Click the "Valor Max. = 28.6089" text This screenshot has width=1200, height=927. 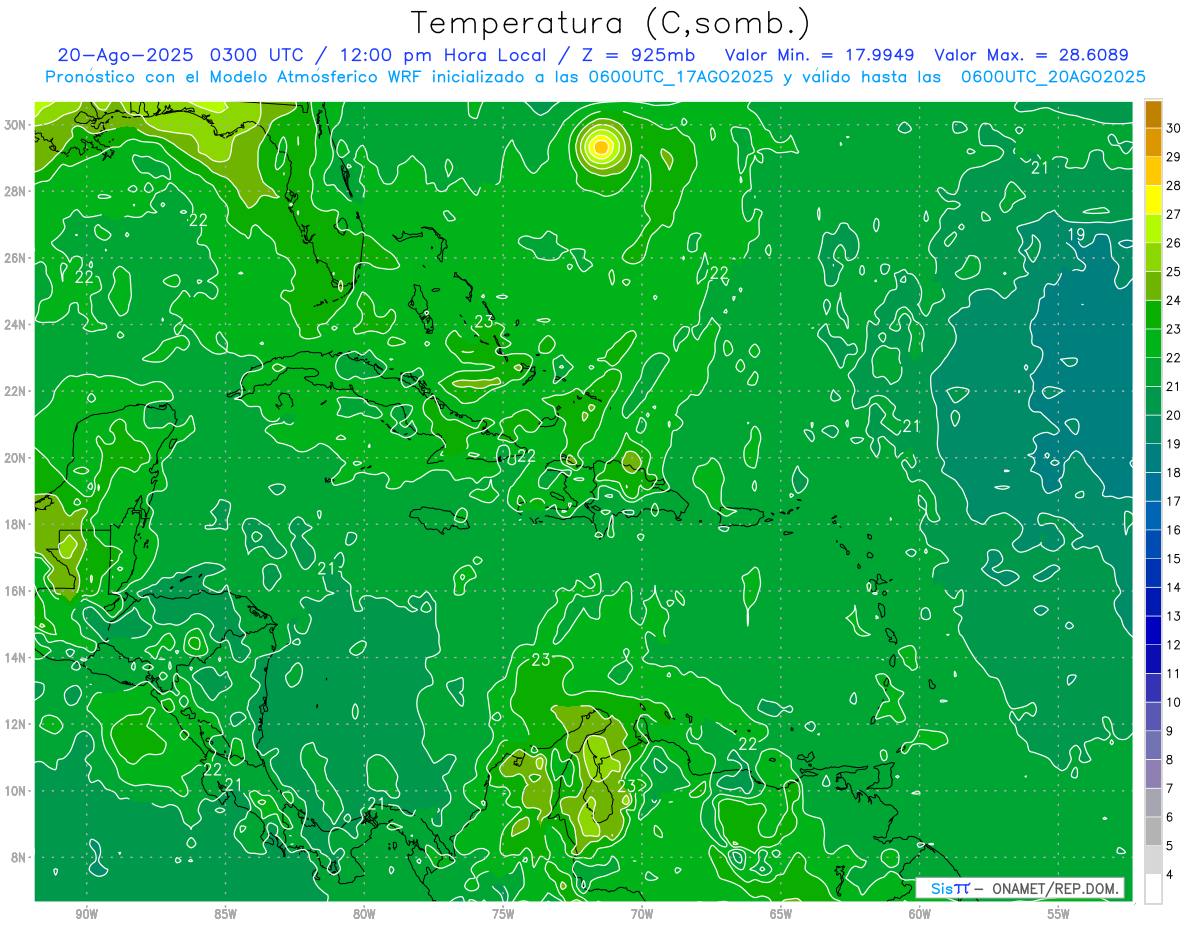point(1031,55)
